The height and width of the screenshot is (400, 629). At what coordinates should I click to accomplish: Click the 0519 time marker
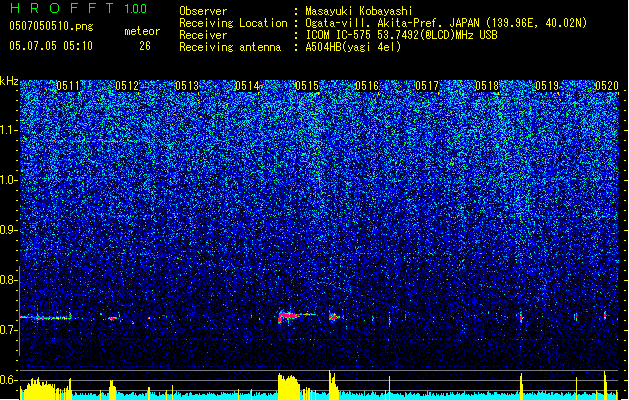pyautogui.click(x=547, y=86)
